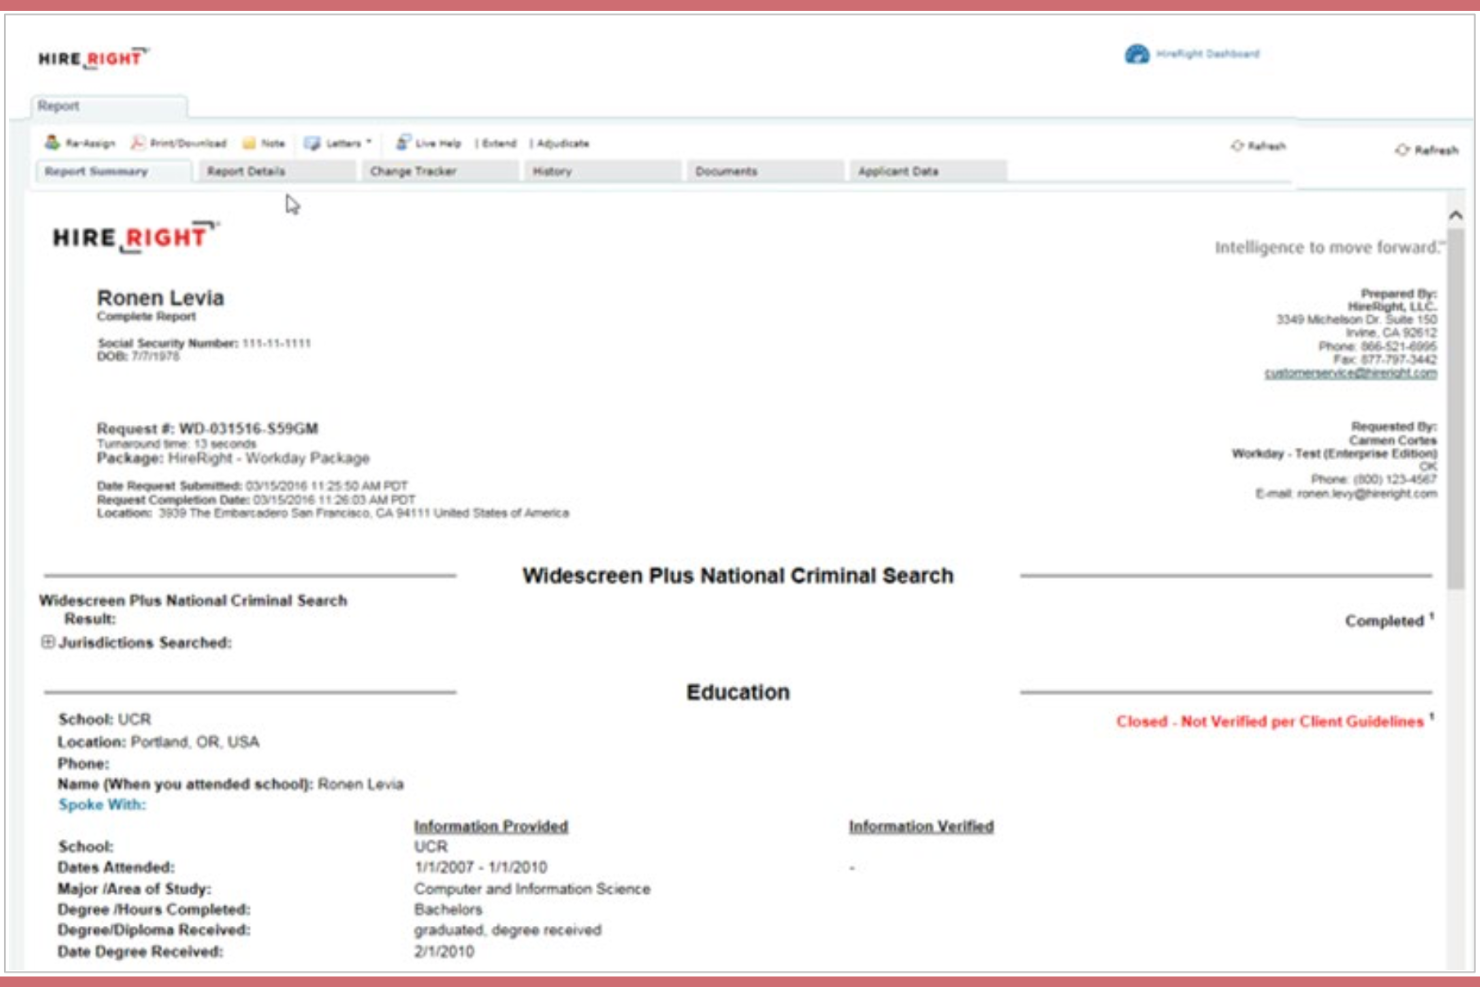Click the Bachelors degree value
Viewport: 1480px width, 987px height.
click(448, 909)
